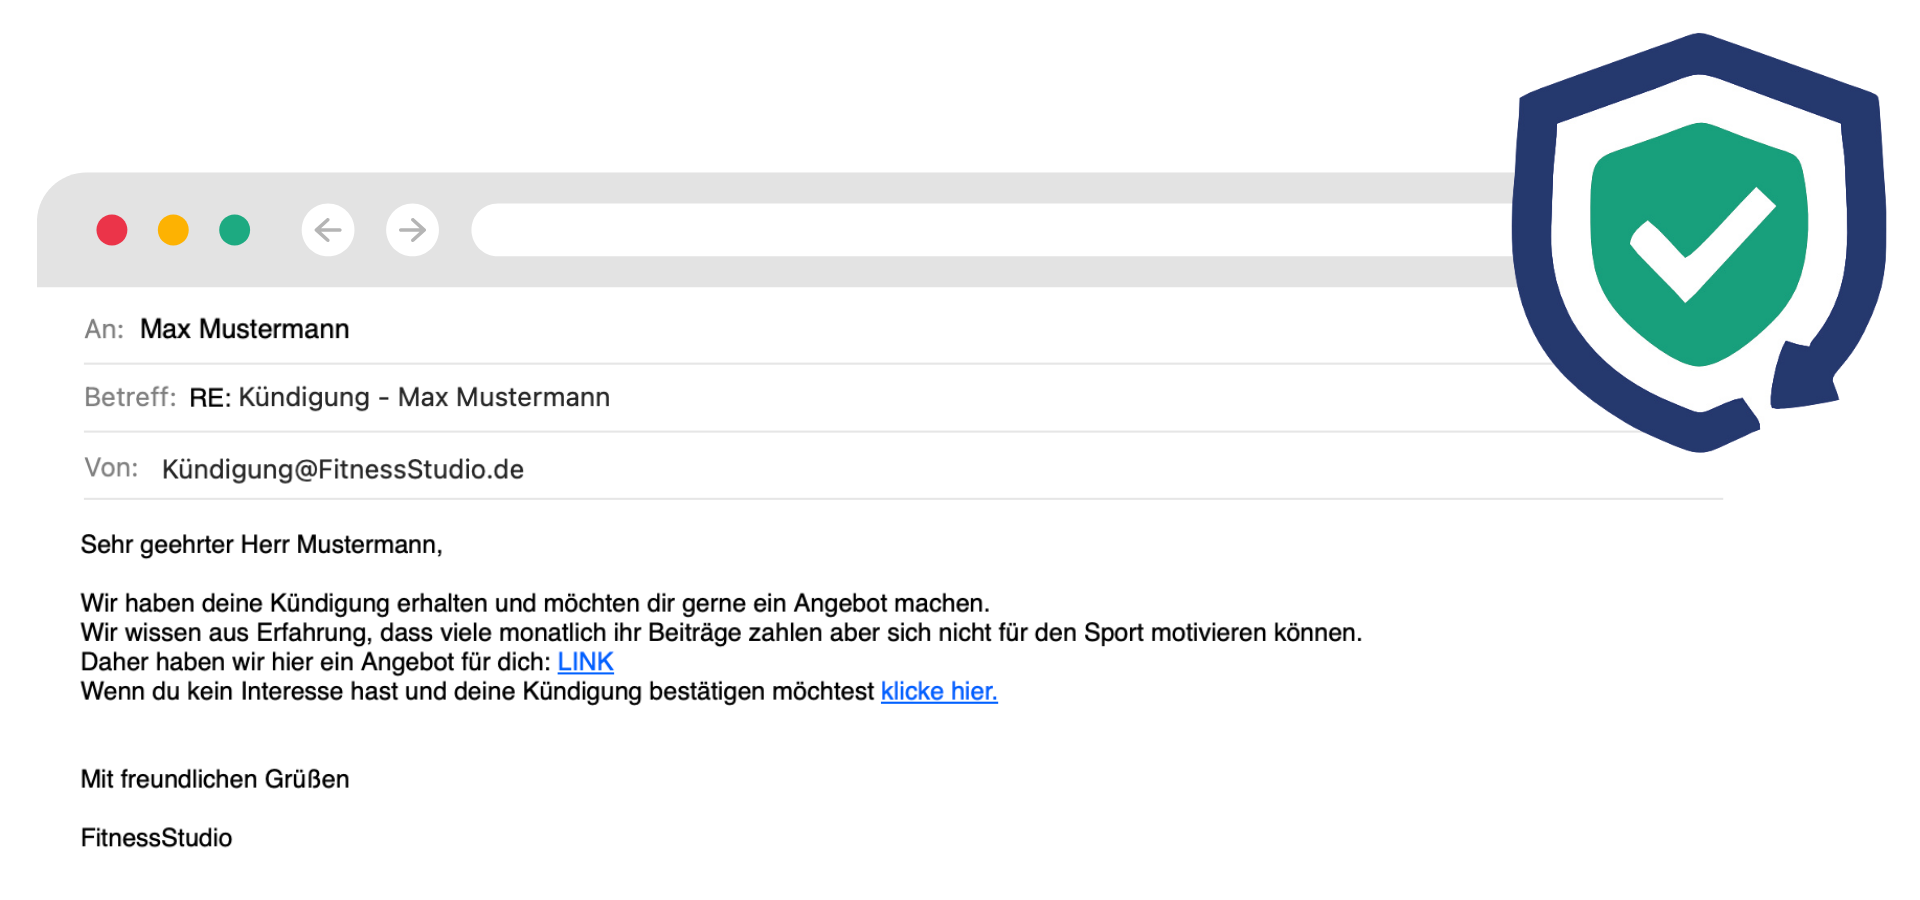Click the "FitnessStudio" signature text

[x=156, y=838]
